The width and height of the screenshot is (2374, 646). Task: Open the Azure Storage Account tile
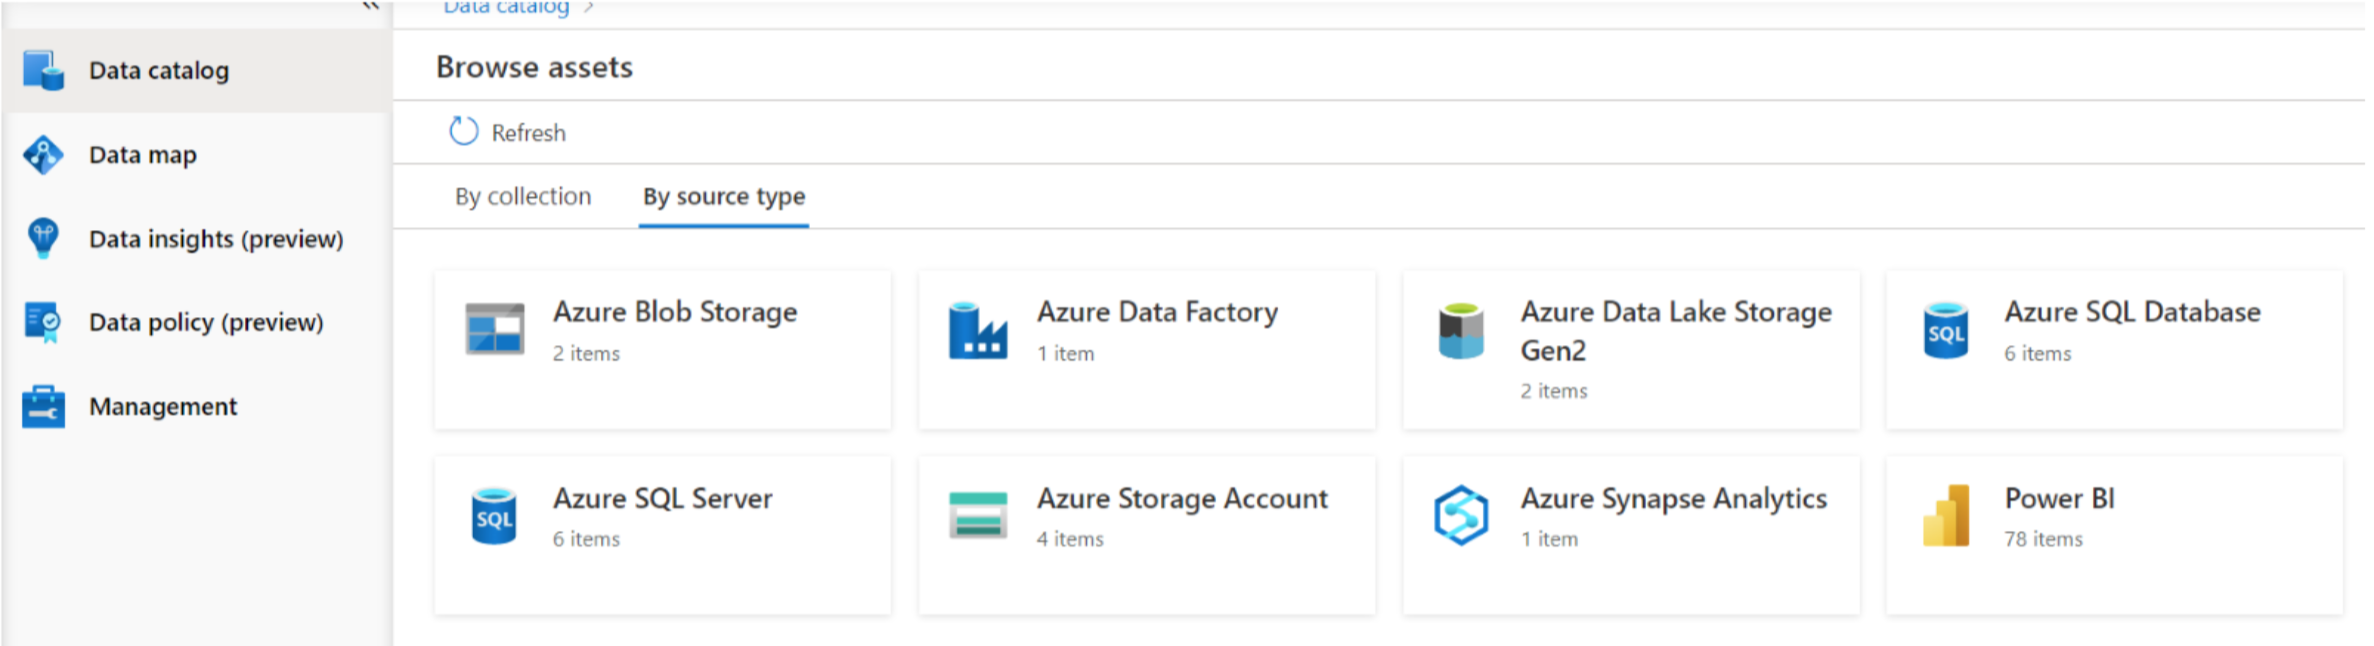[1147, 535]
